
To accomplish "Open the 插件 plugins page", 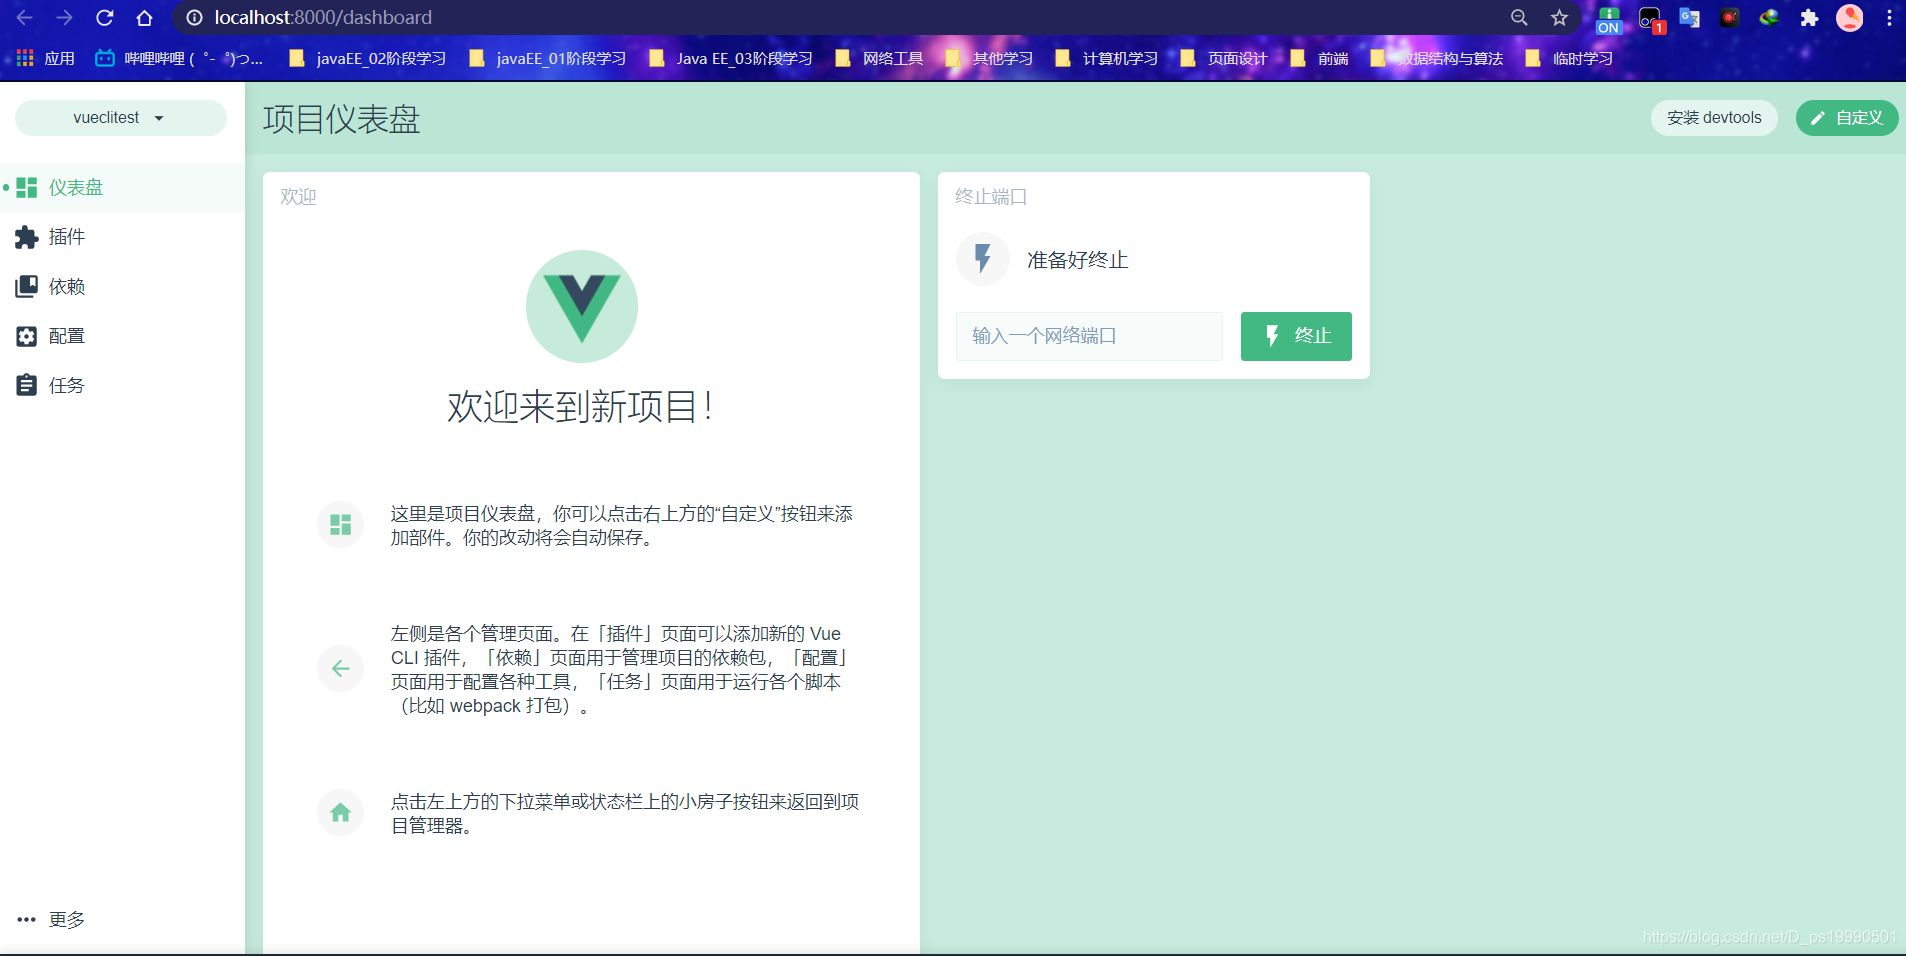I will pos(122,237).
